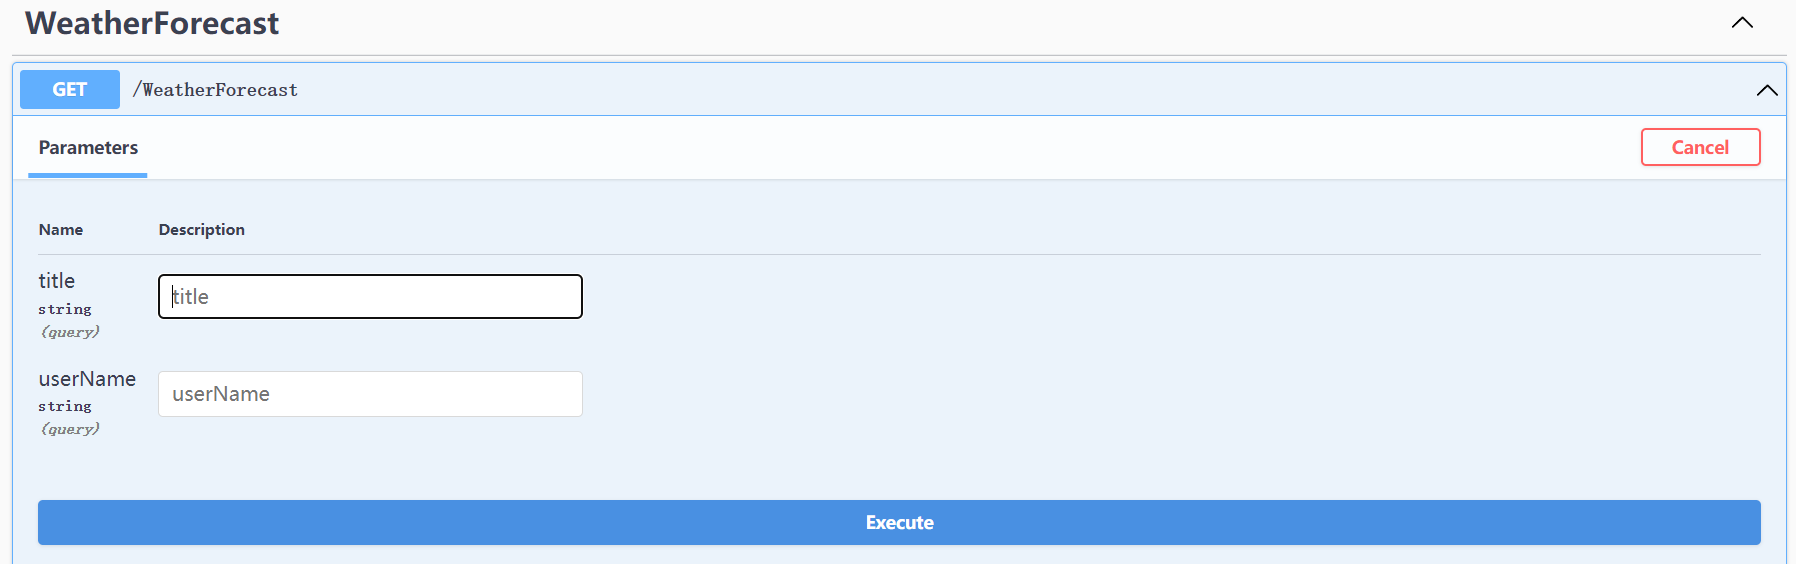Cancel the try-it-out mode
This screenshot has height=564, width=1796.
[1700, 147]
